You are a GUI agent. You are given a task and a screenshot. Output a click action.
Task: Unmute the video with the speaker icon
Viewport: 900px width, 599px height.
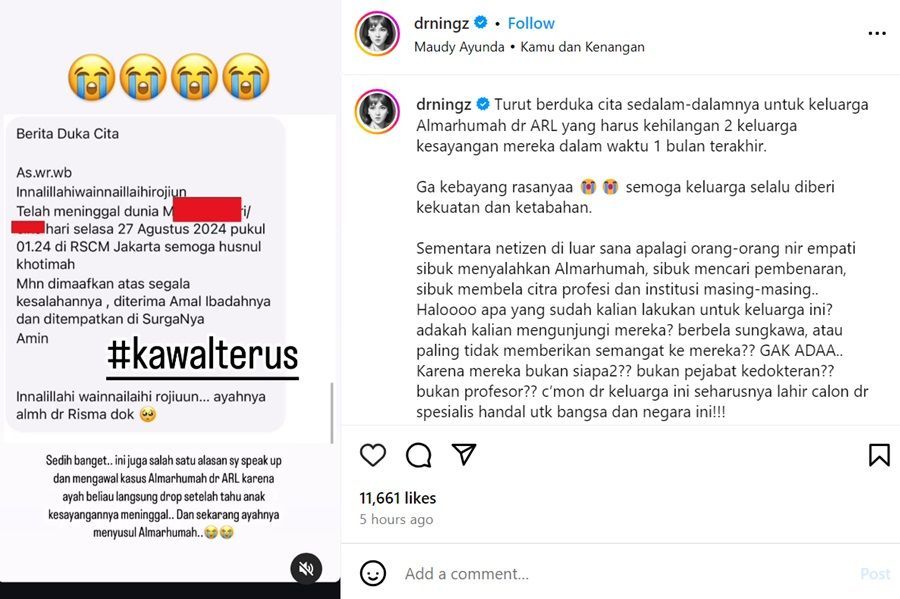(307, 569)
